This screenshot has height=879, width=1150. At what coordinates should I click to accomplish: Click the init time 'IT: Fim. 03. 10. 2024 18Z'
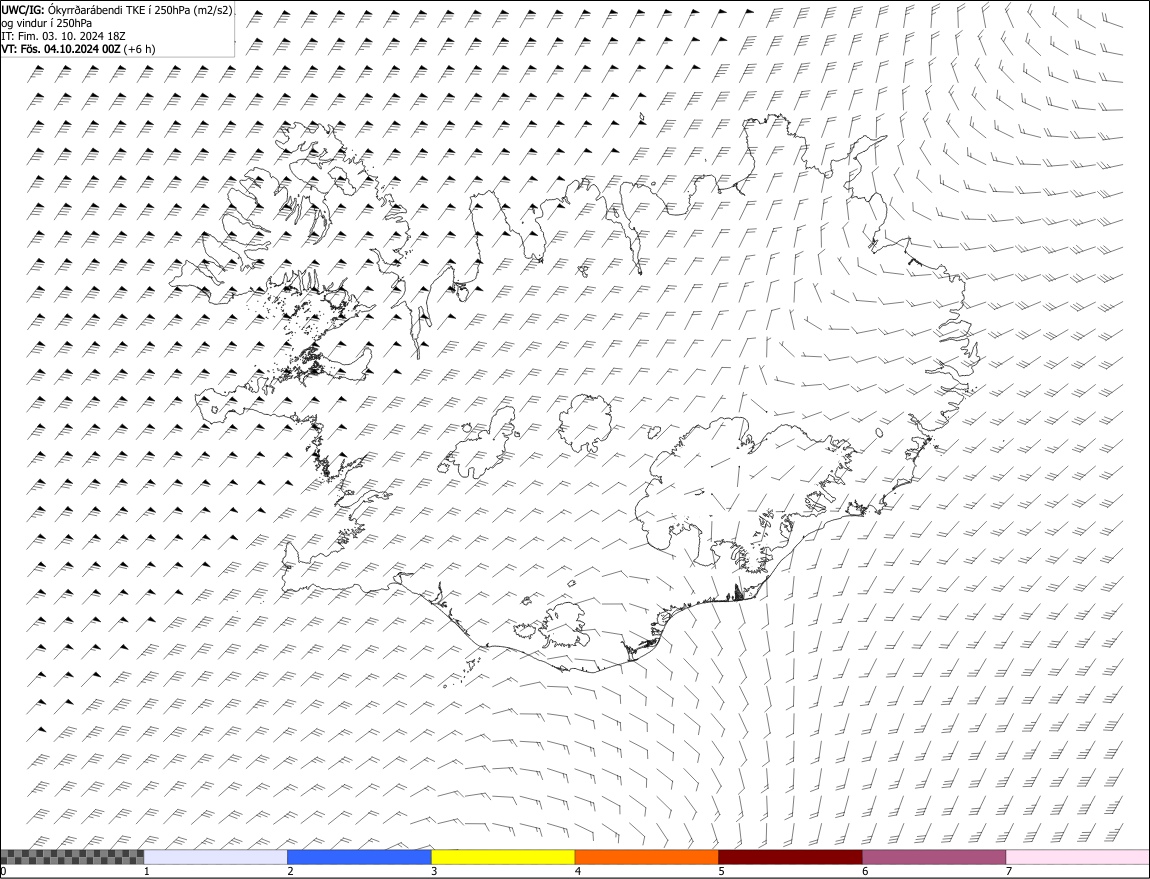pos(64,36)
